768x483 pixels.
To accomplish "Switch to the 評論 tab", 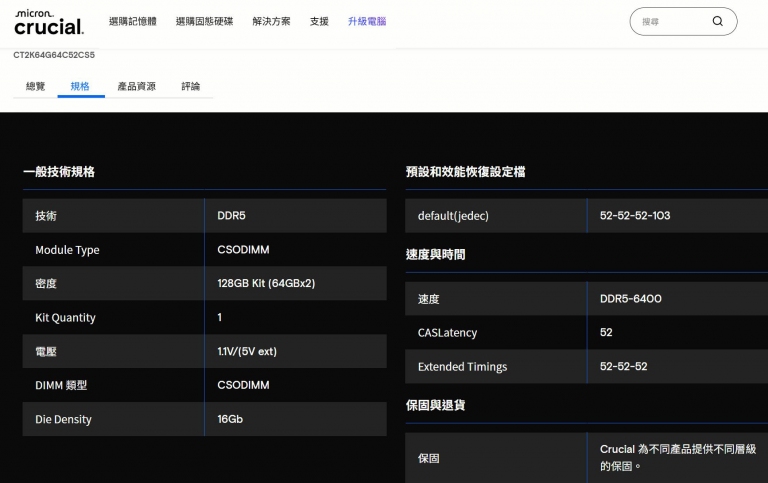I will (191, 87).
